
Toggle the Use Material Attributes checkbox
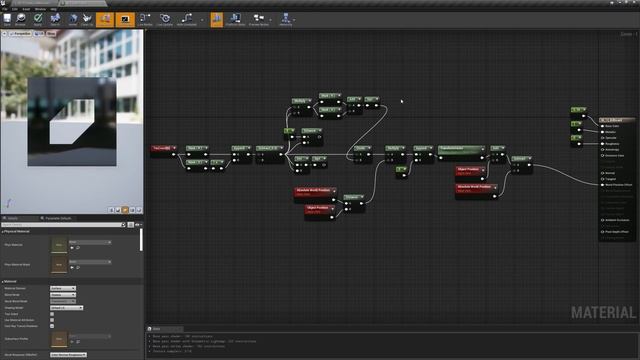52,320
